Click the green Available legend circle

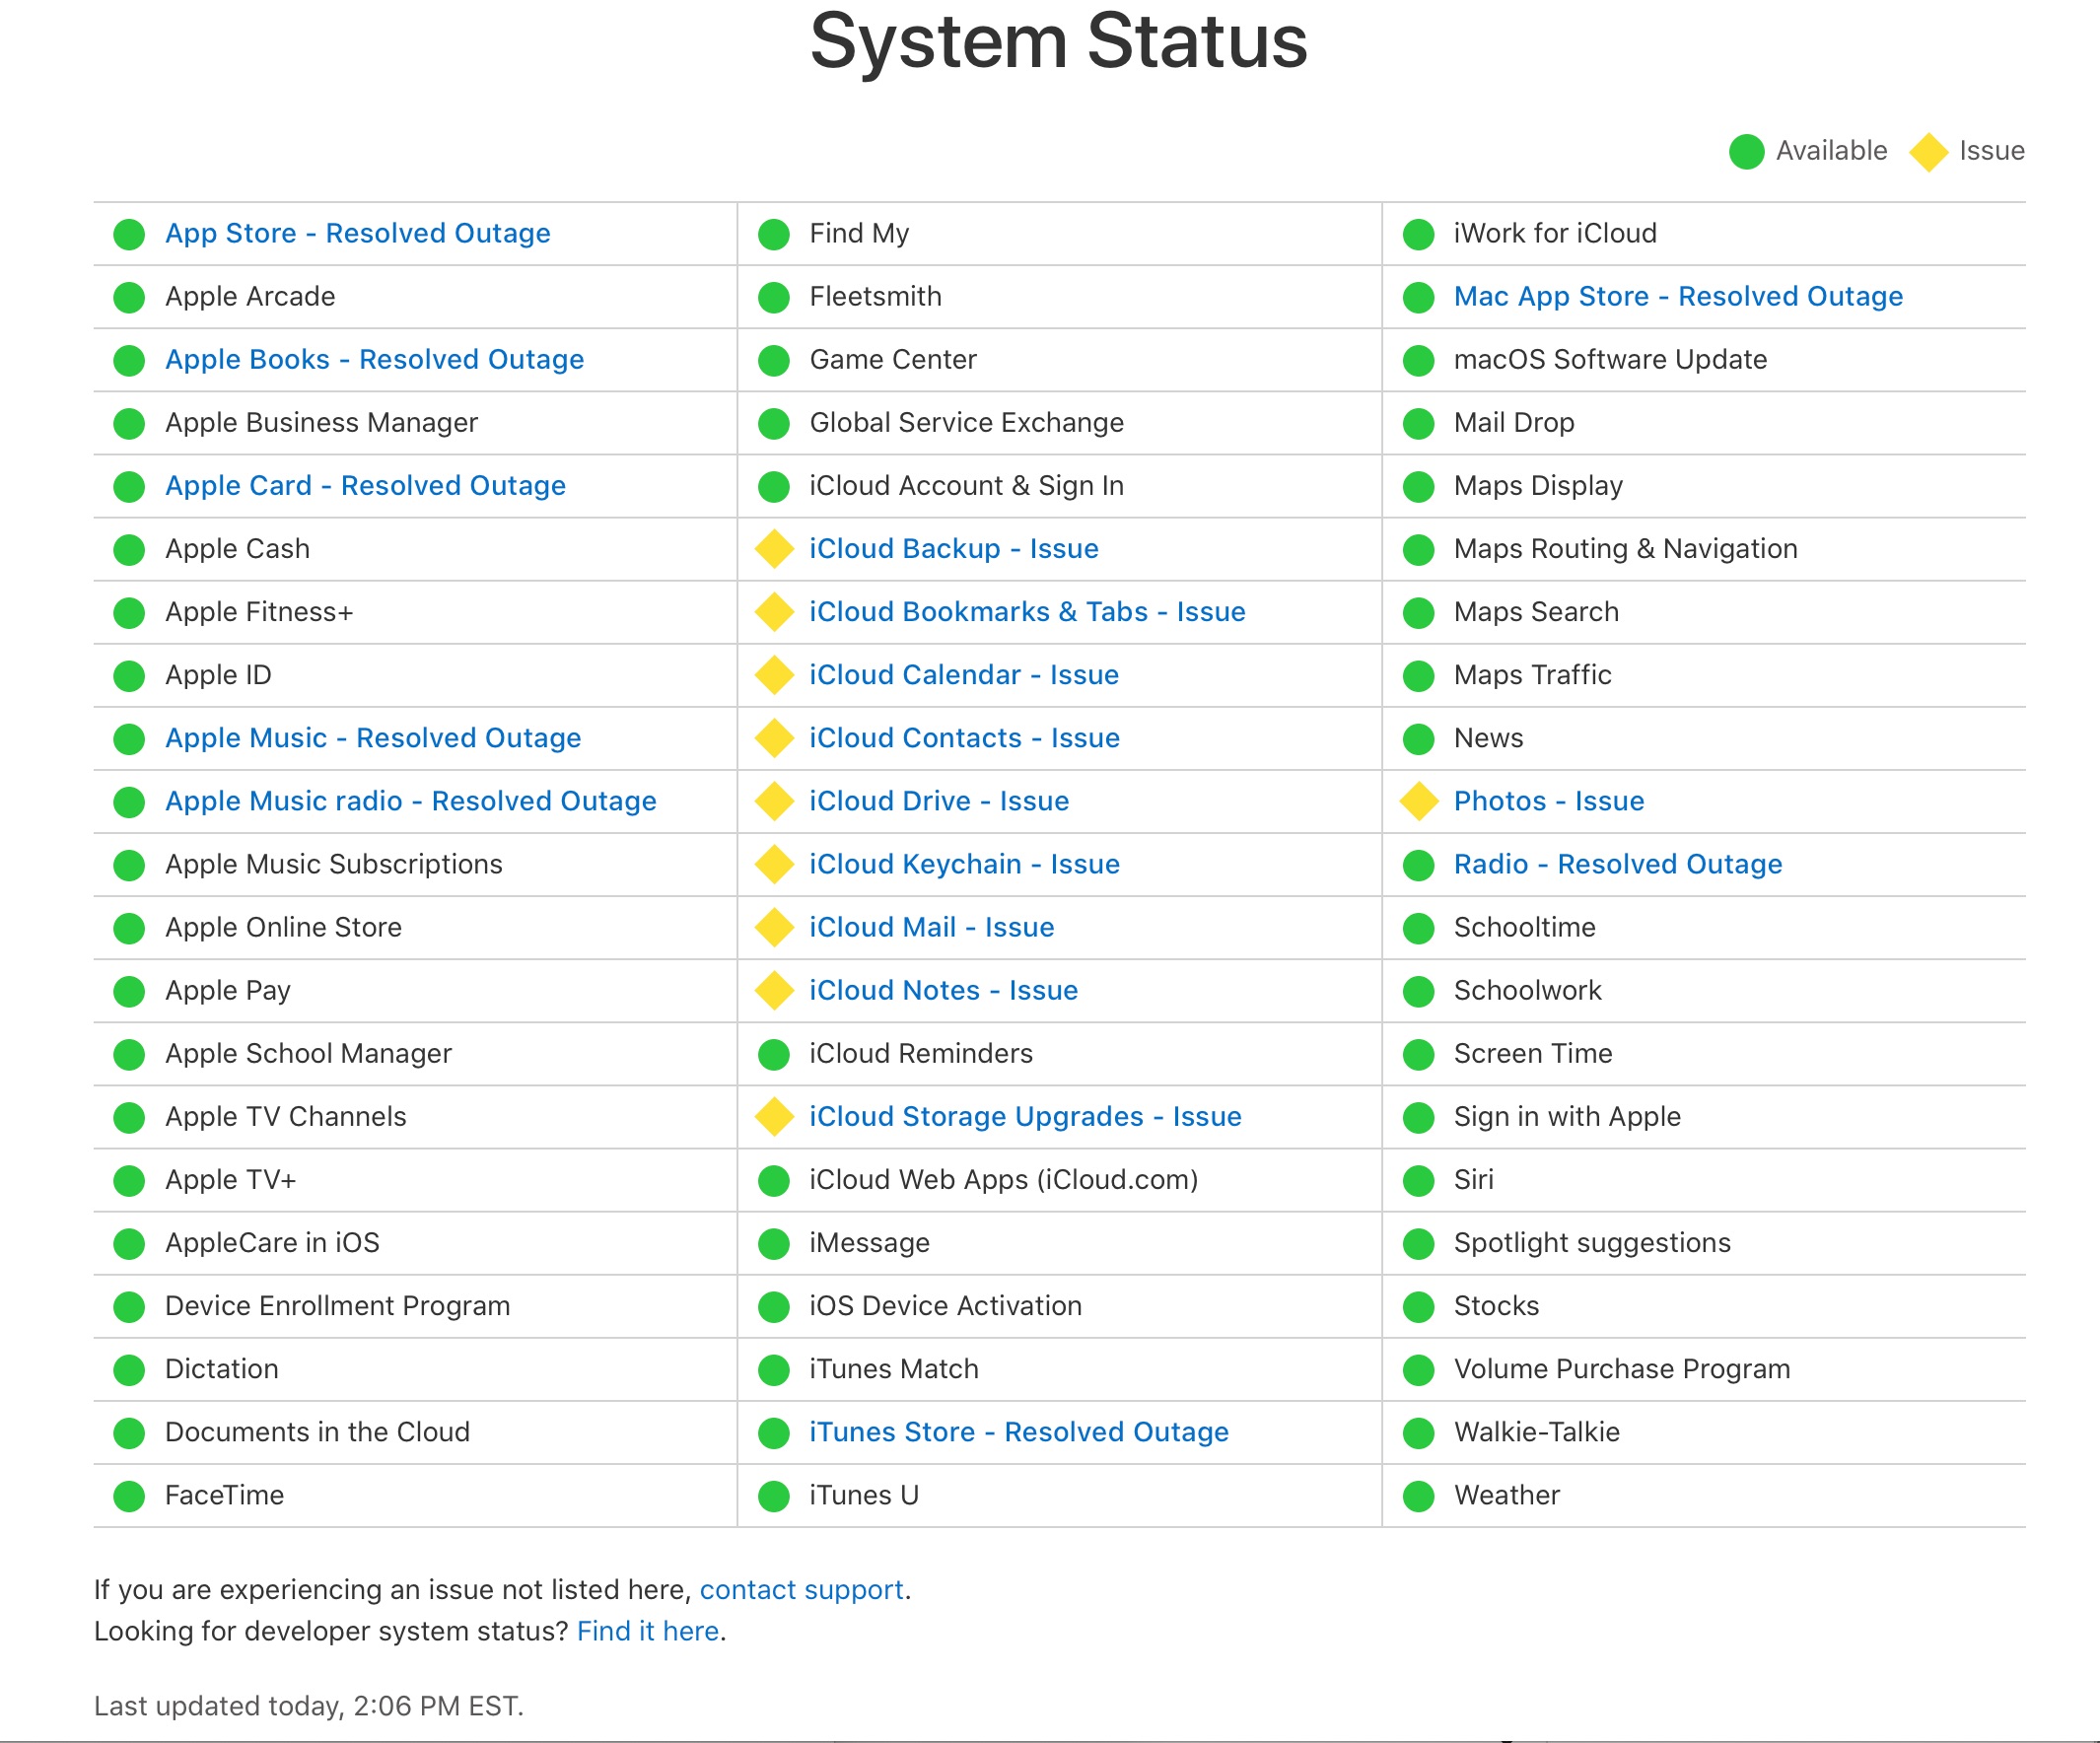tap(1747, 152)
